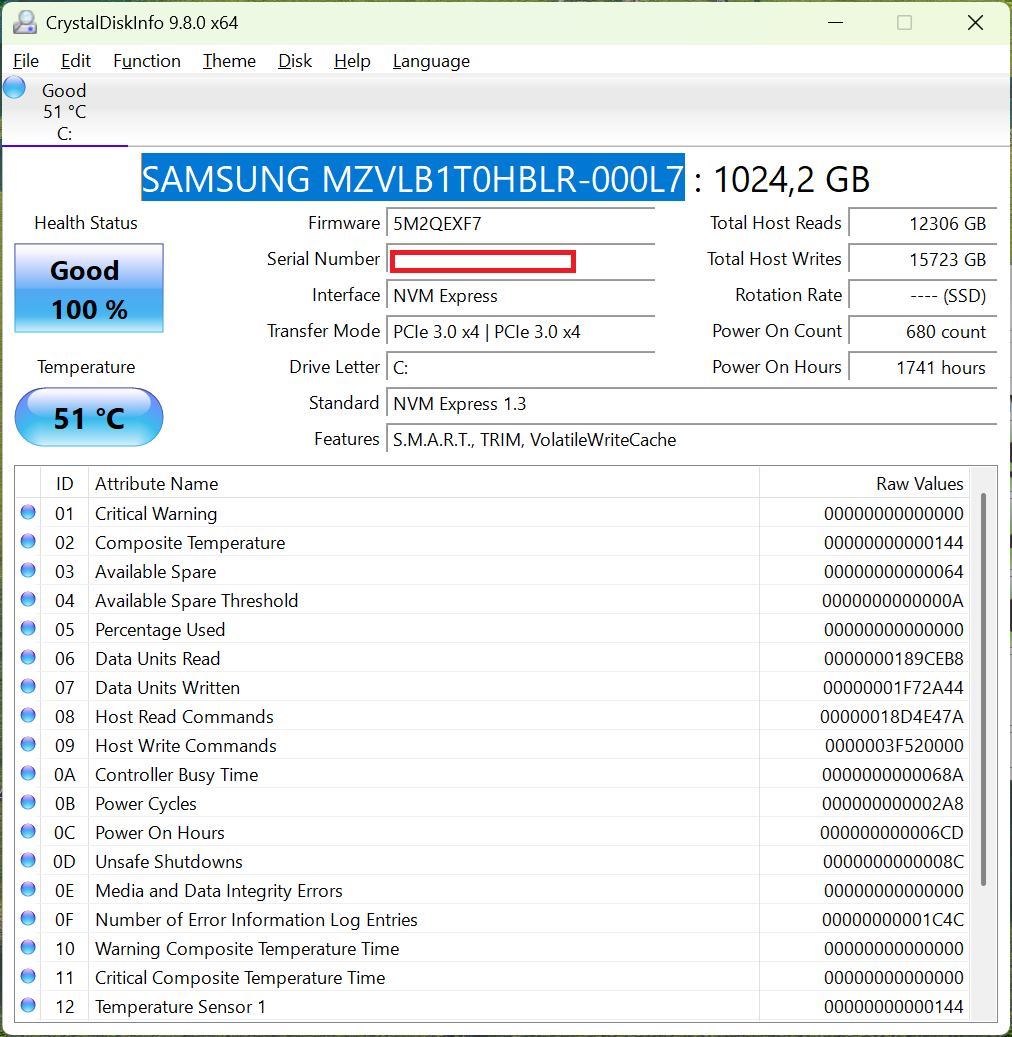Image resolution: width=1012 pixels, height=1037 pixels.
Task: Click the Transfer Mode PCIe 3.0 x4 field
Action: 521,331
